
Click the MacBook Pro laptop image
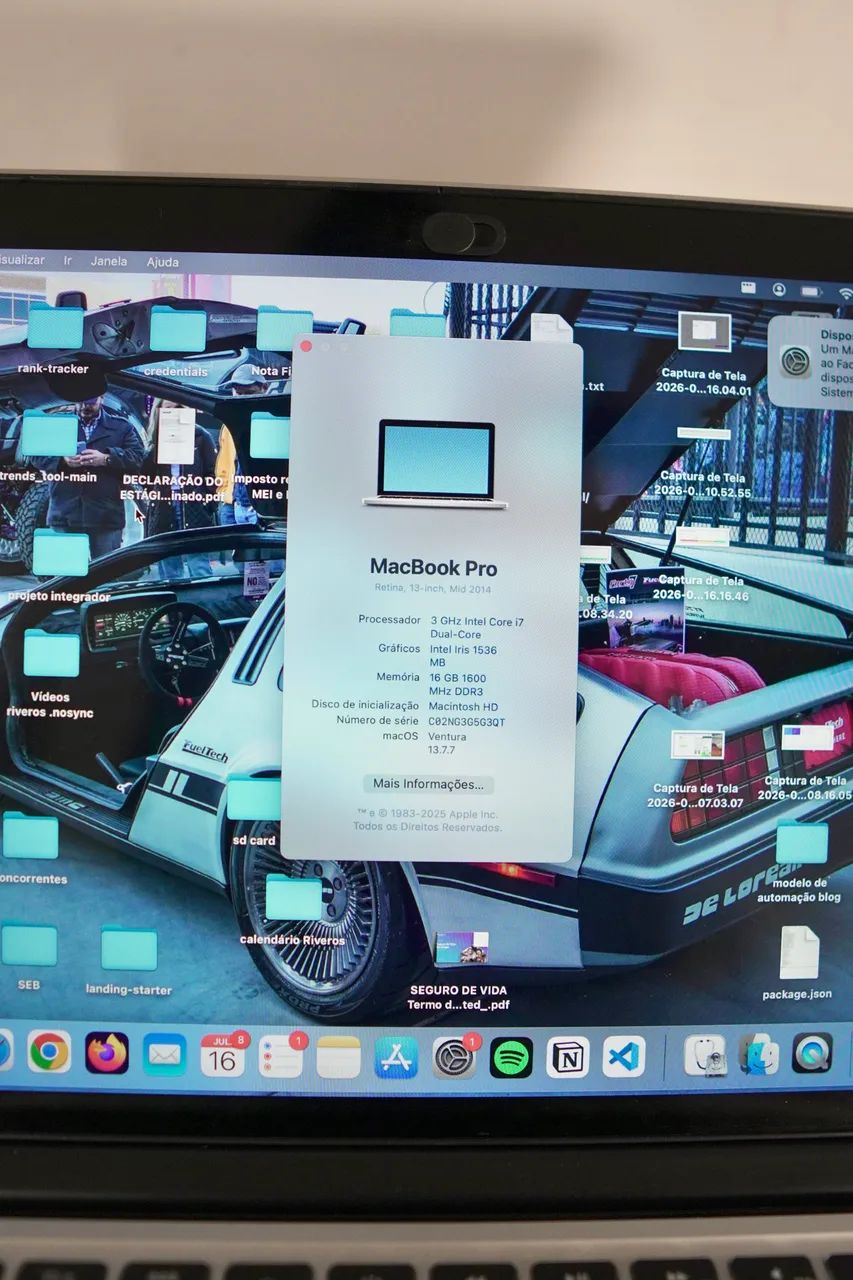click(x=436, y=464)
